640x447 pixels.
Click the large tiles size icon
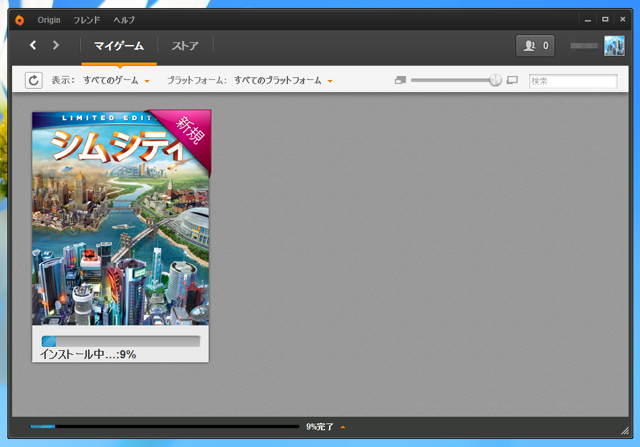(x=512, y=80)
